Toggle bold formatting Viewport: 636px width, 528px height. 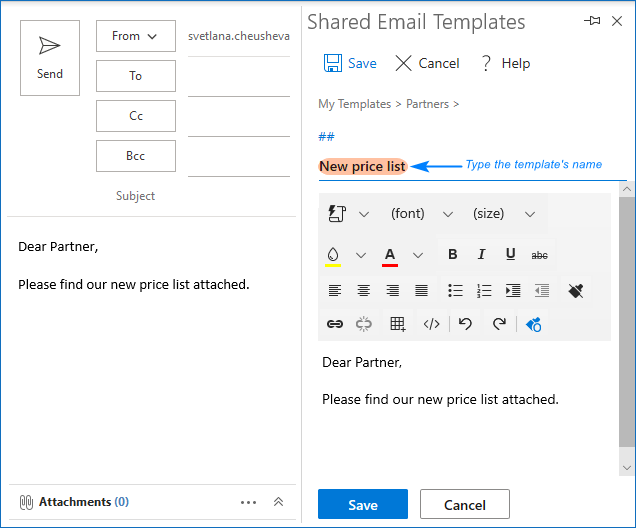coord(452,255)
